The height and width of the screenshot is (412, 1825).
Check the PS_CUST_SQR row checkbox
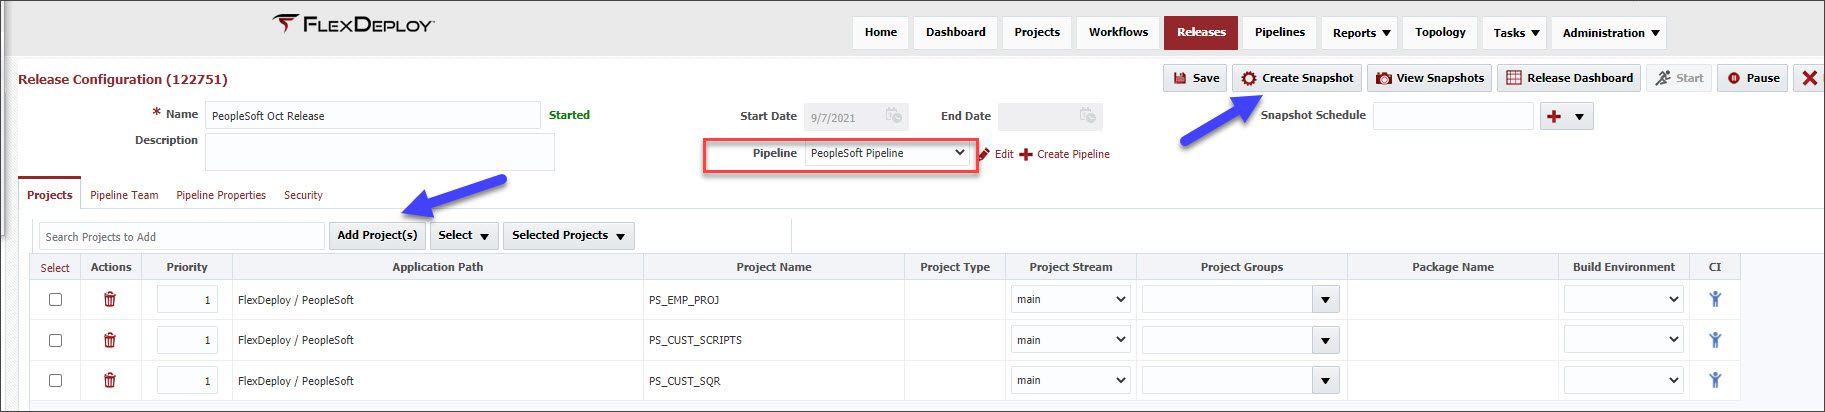pyautogui.click(x=55, y=380)
